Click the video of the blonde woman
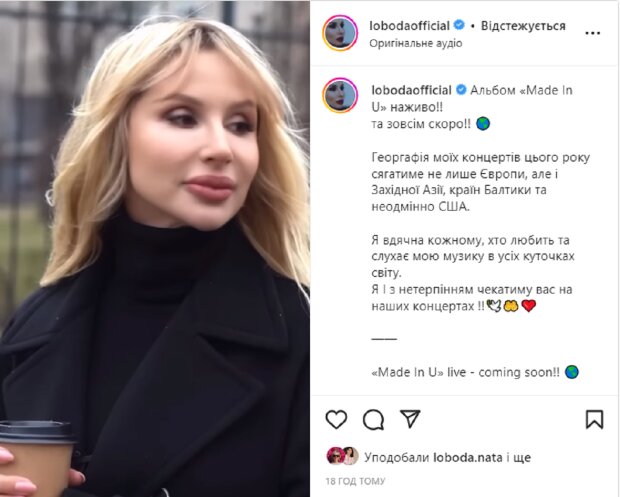 coord(155,248)
